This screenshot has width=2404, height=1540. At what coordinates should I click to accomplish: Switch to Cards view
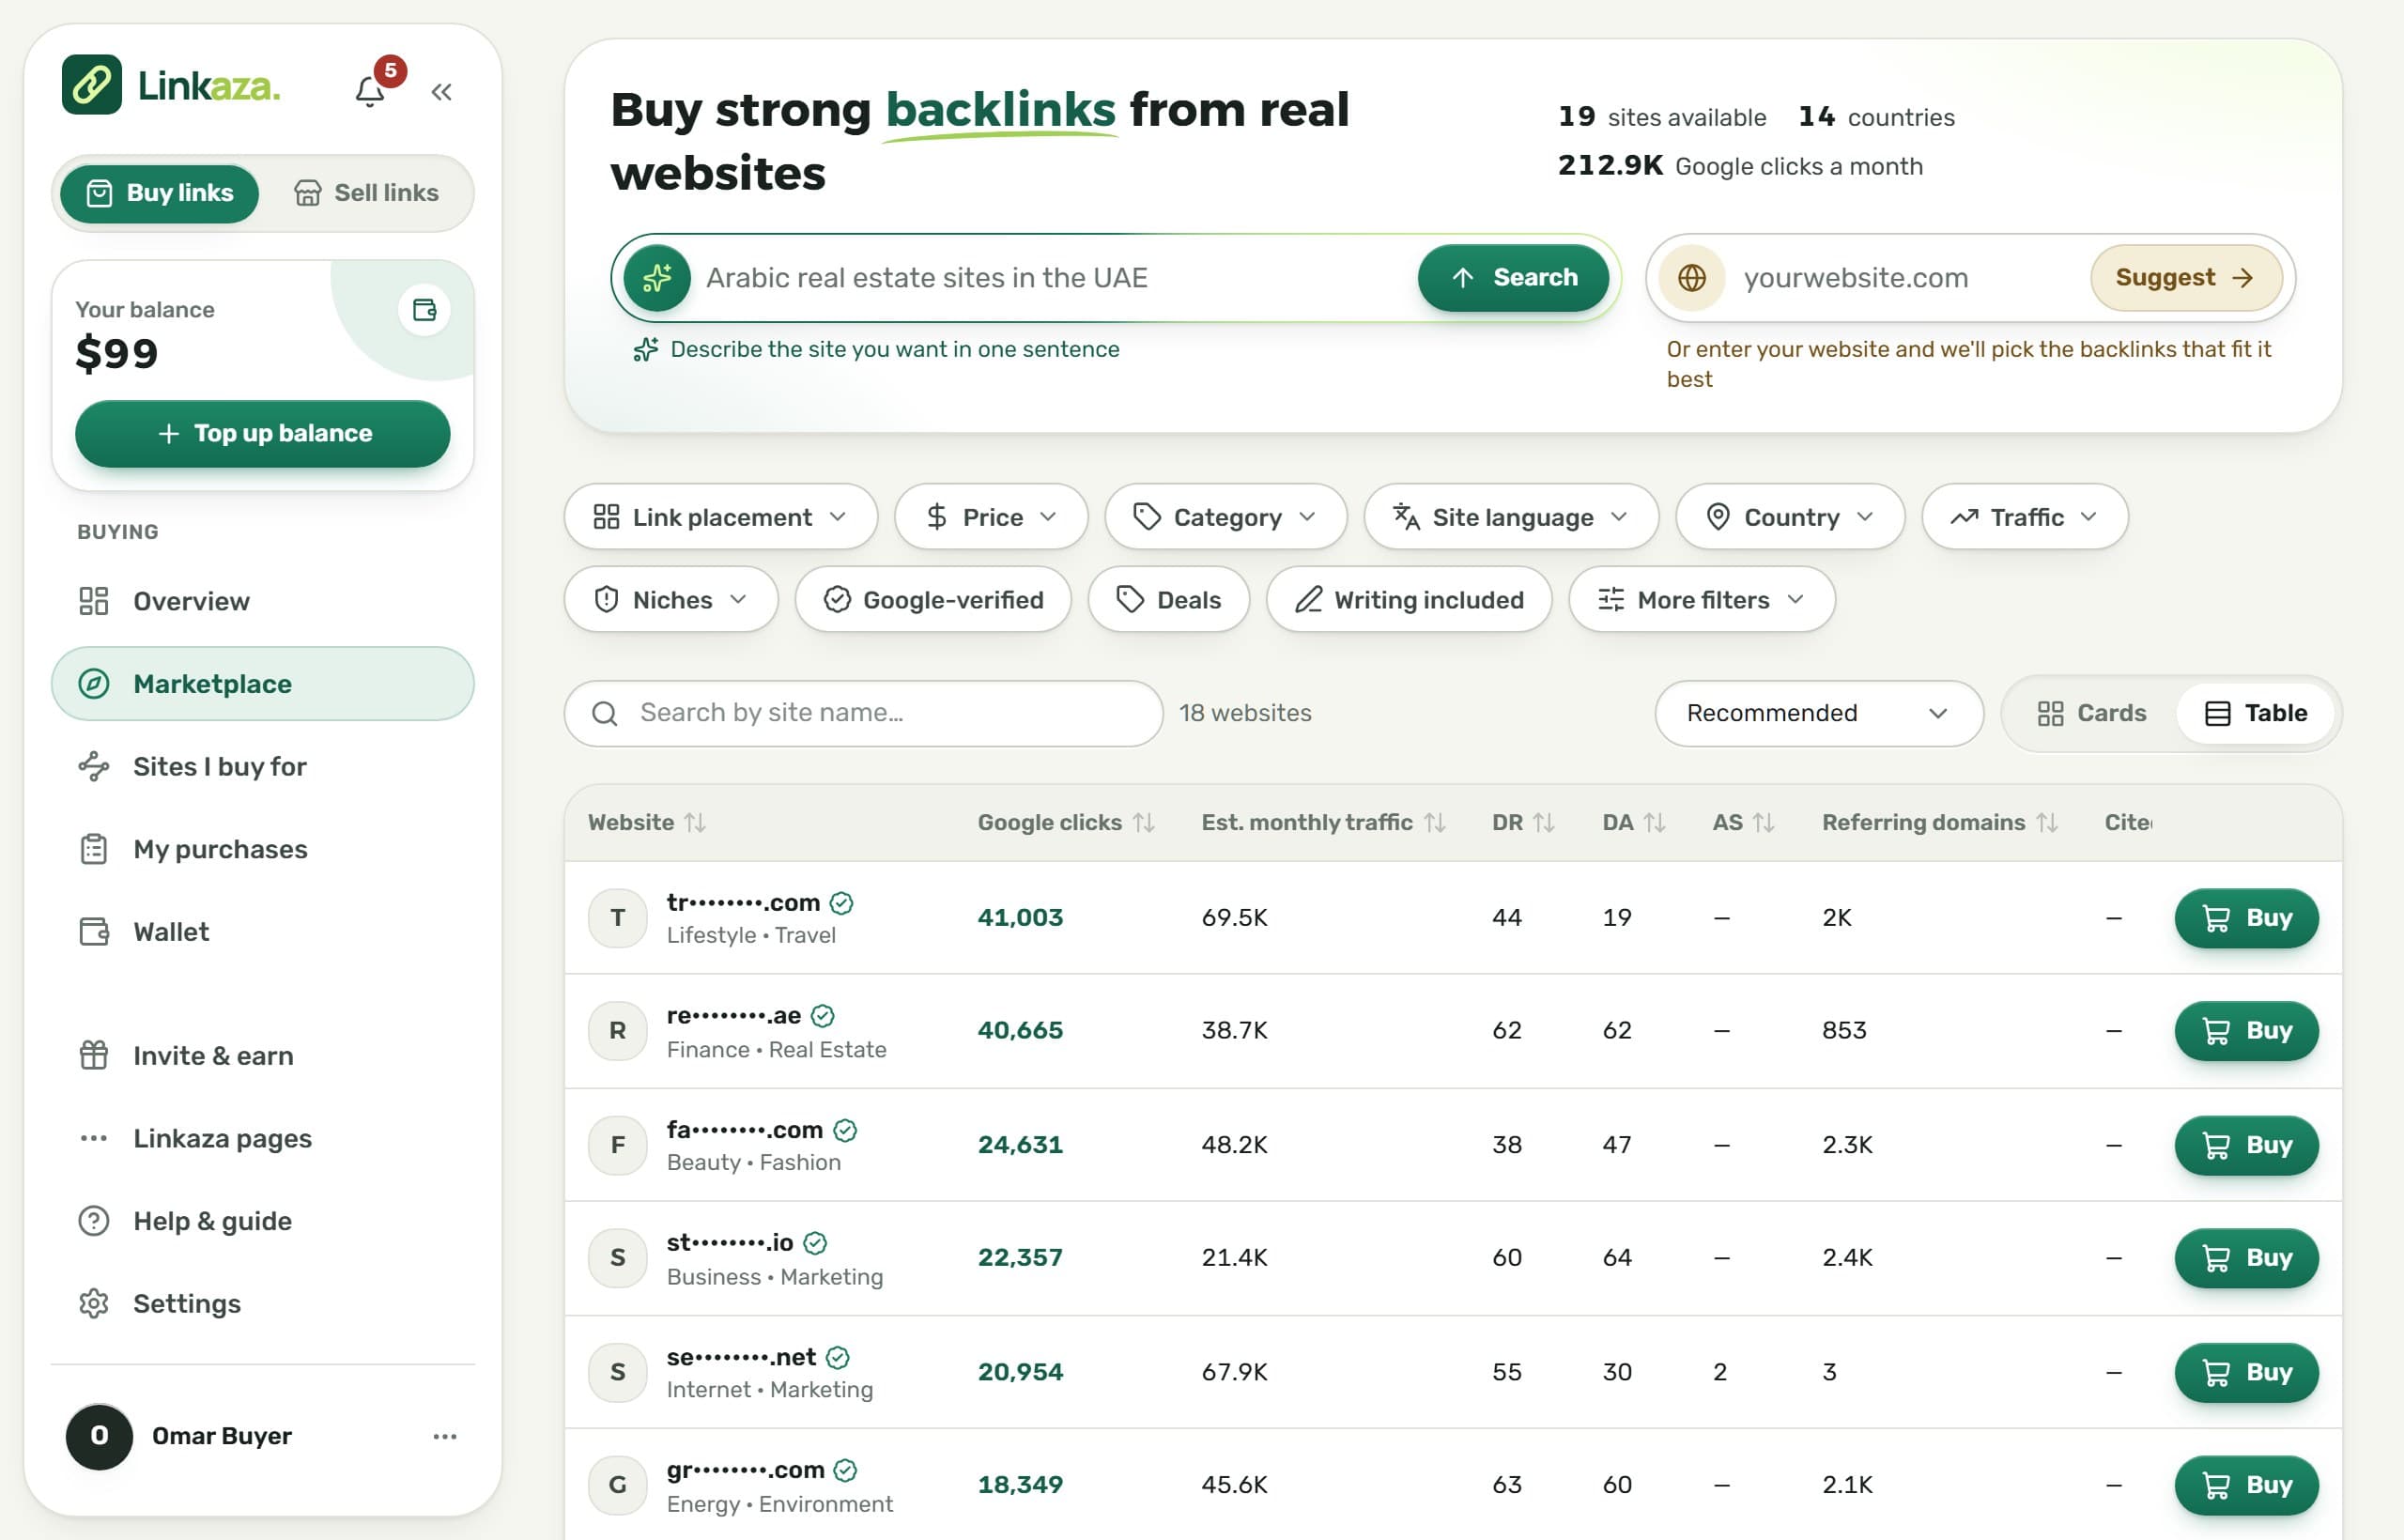click(x=2091, y=713)
